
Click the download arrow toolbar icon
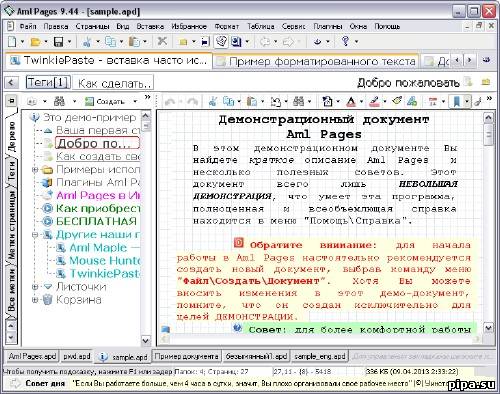[x=318, y=41]
